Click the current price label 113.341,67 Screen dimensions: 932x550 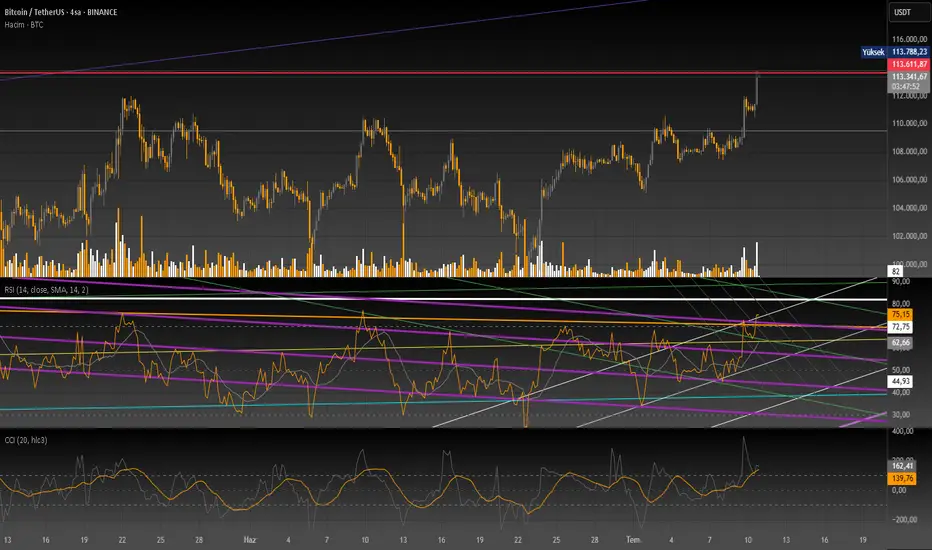[909, 77]
